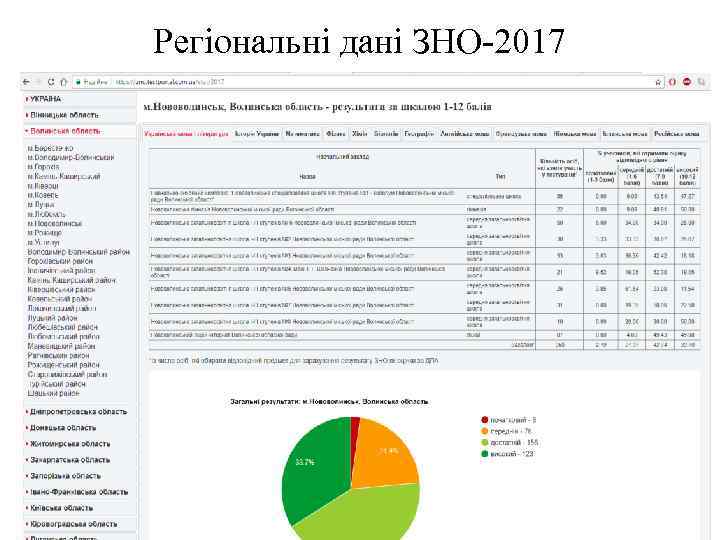Expand Кіровоградська область section
This screenshot has height=540, width=720.
(72, 524)
